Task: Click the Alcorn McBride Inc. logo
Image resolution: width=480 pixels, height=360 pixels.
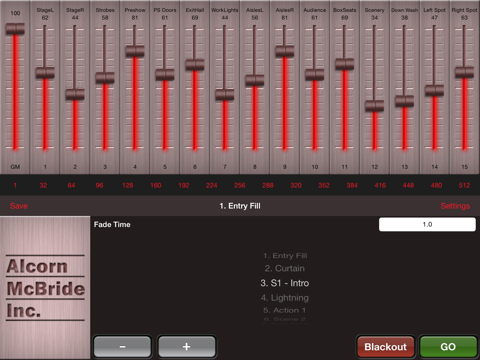Action: (x=45, y=288)
